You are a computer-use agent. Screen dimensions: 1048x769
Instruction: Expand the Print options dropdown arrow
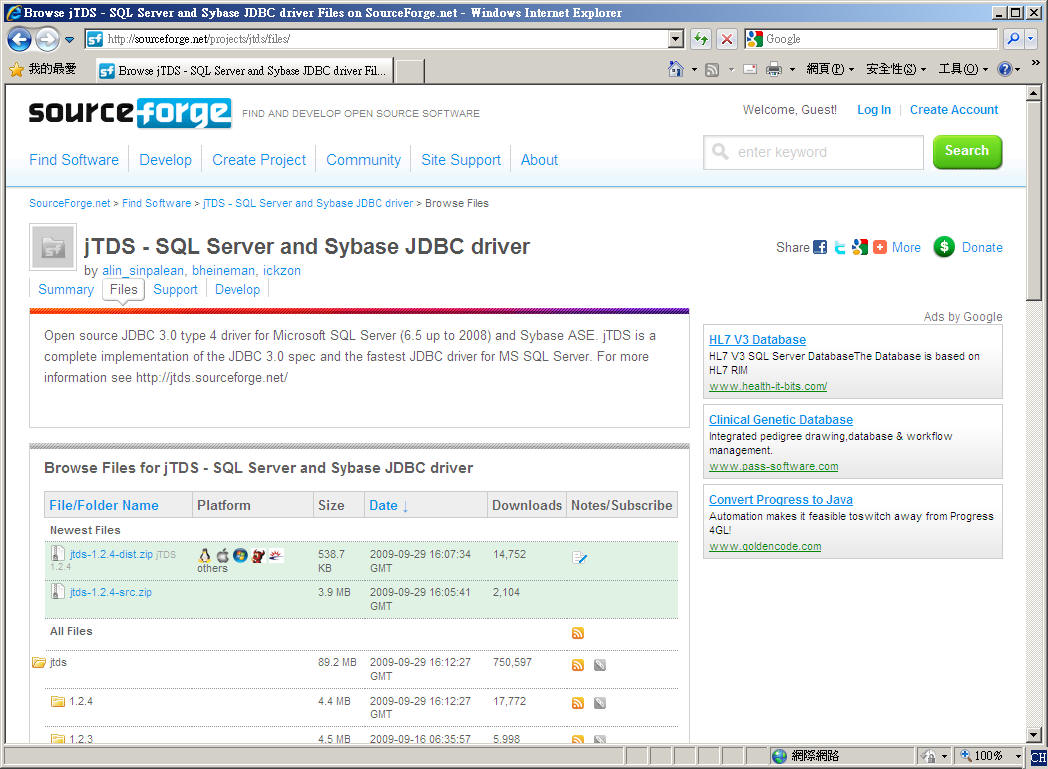point(792,69)
